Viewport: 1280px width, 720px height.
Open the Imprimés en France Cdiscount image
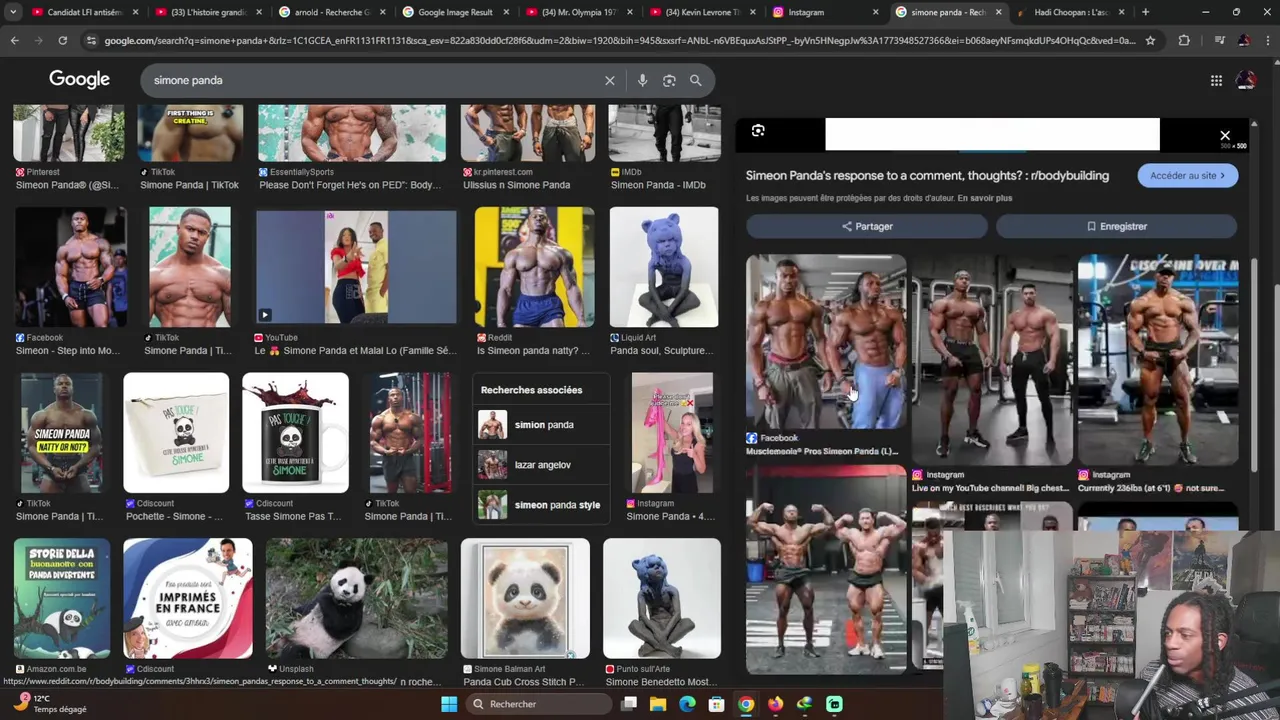[x=188, y=599]
